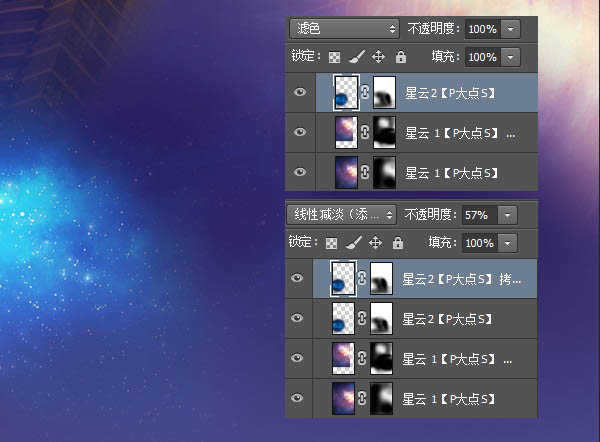Unlink mask of bottom 星云 1 layer, 线性减淡 panel

pyautogui.click(x=362, y=398)
